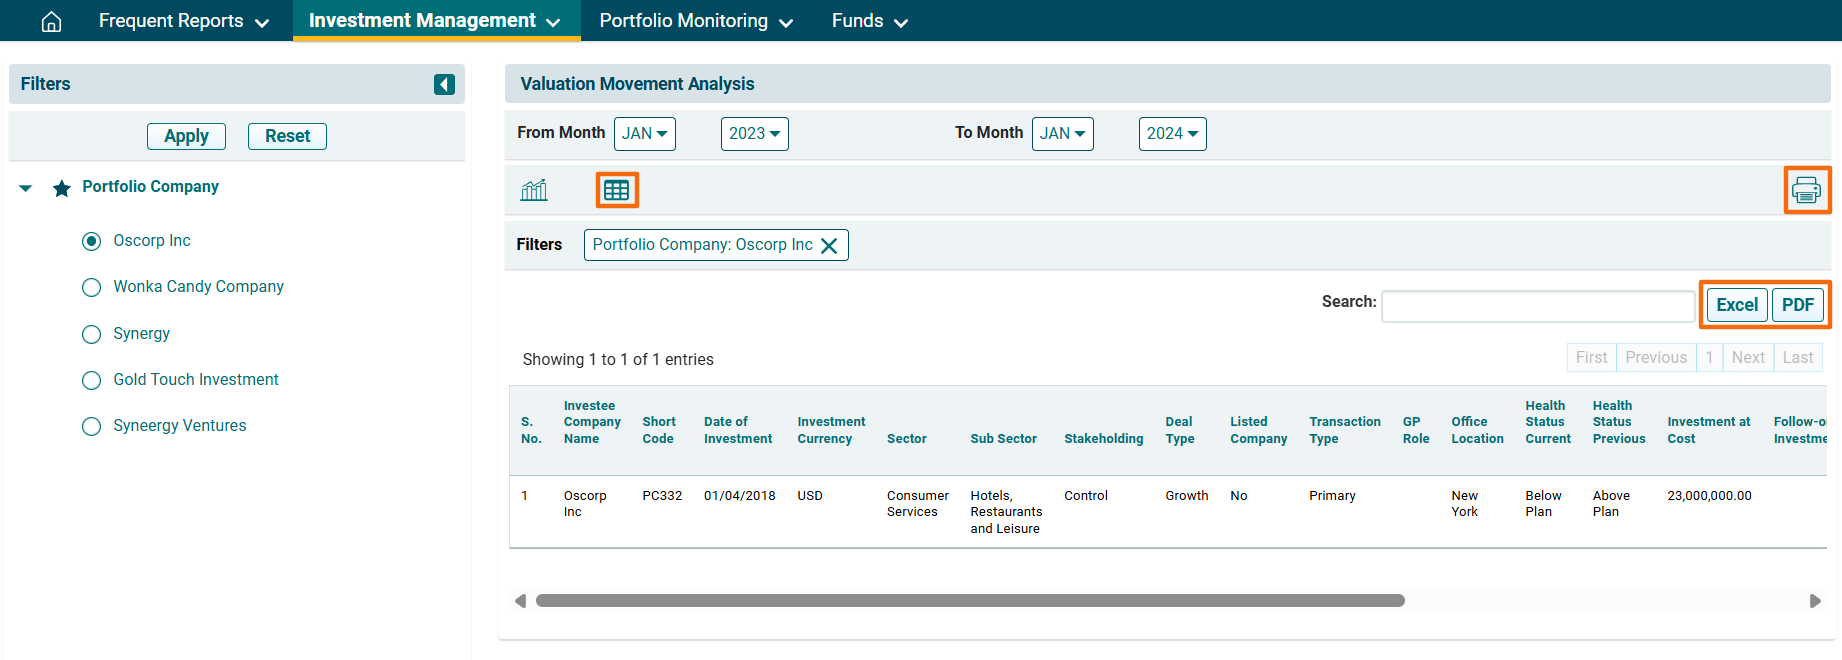Switch to table grid view icon
The image size is (1842, 660).
point(617,190)
